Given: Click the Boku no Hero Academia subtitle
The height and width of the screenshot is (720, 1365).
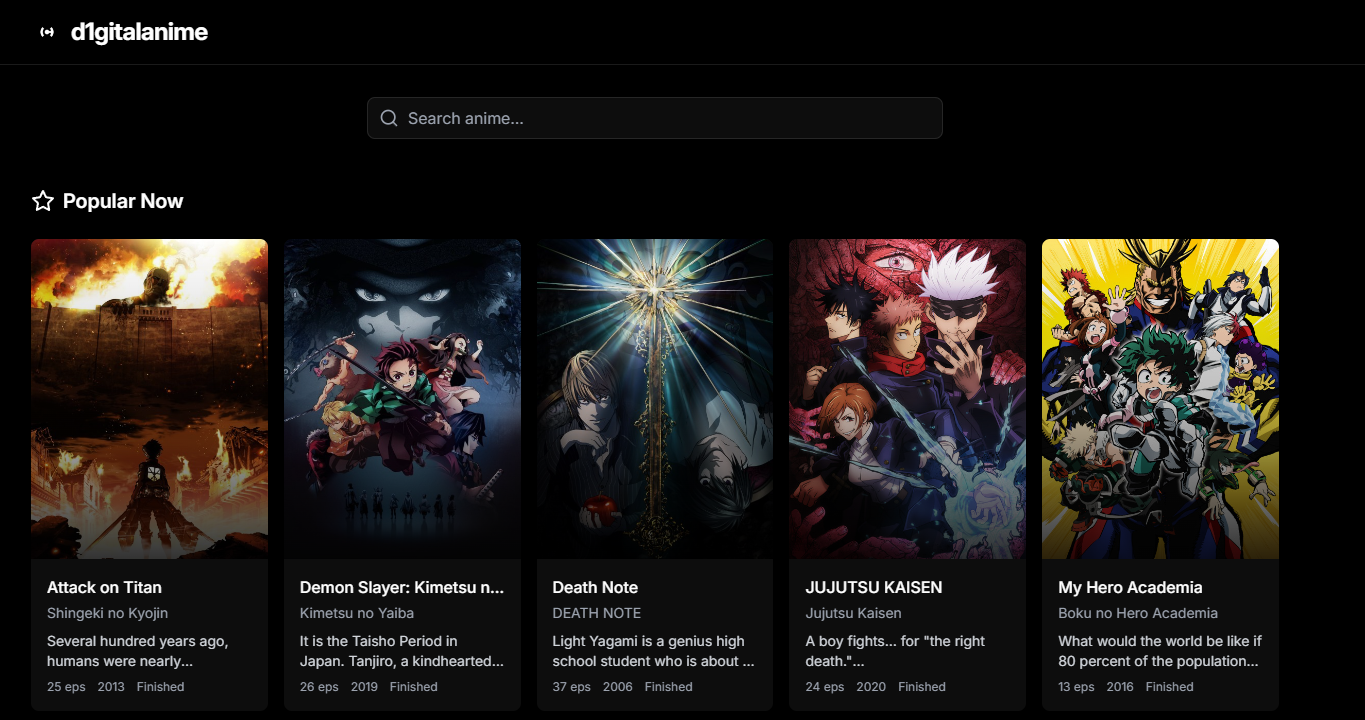Looking at the screenshot, I should pyautogui.click(x=1138, y=613).
